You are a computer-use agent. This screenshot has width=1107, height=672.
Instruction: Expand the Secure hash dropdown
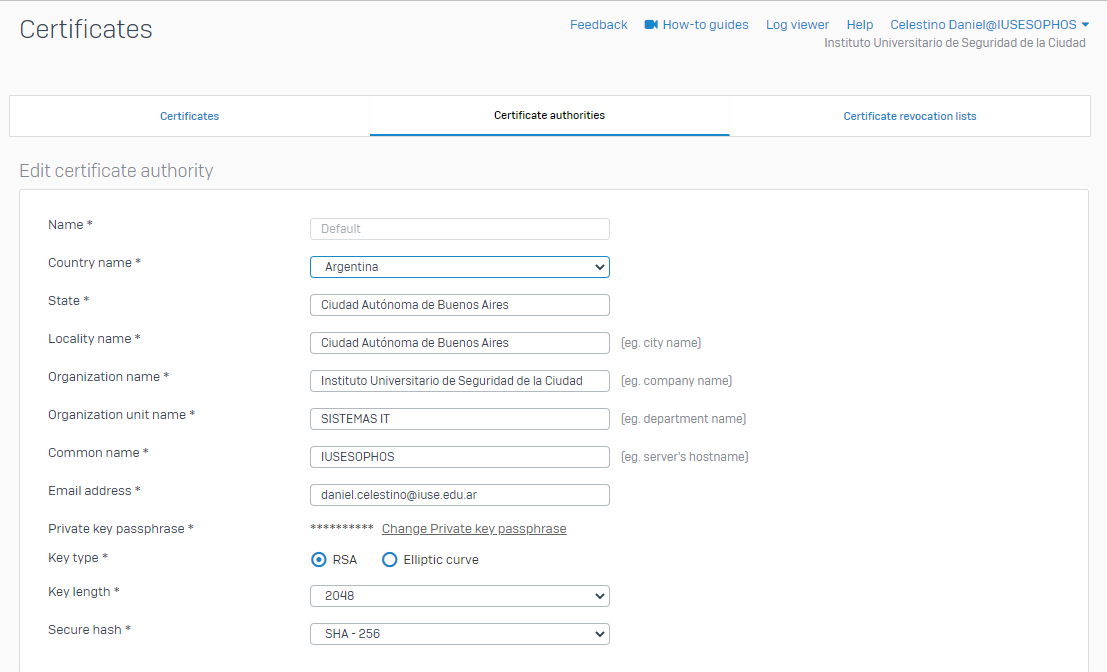pos(460,634)
